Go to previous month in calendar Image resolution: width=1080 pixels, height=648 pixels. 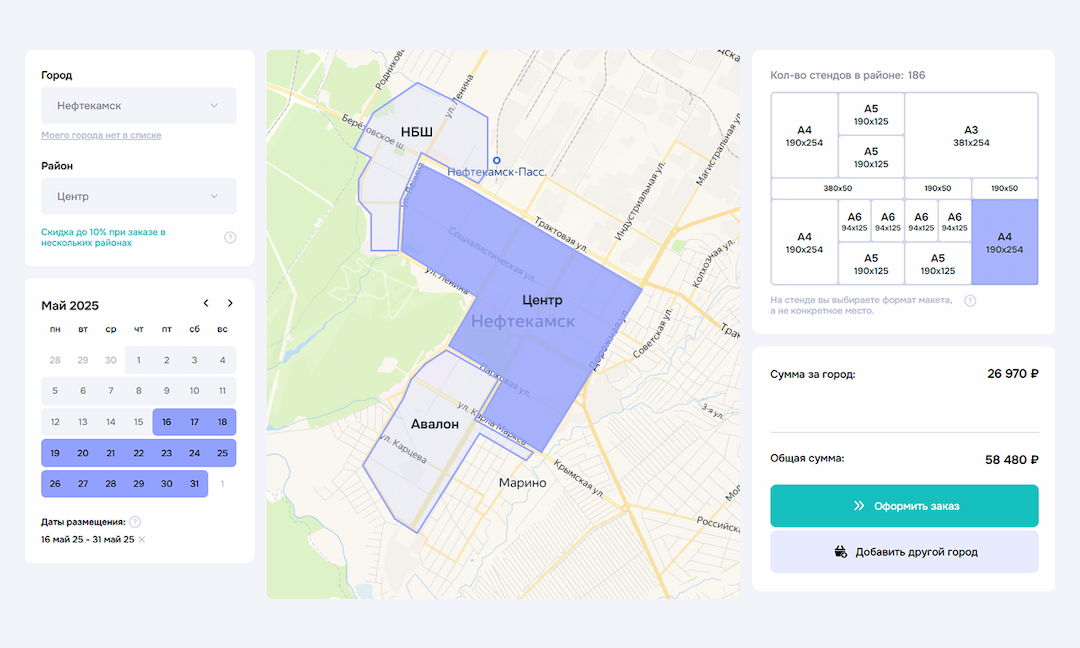coord(206,304)
